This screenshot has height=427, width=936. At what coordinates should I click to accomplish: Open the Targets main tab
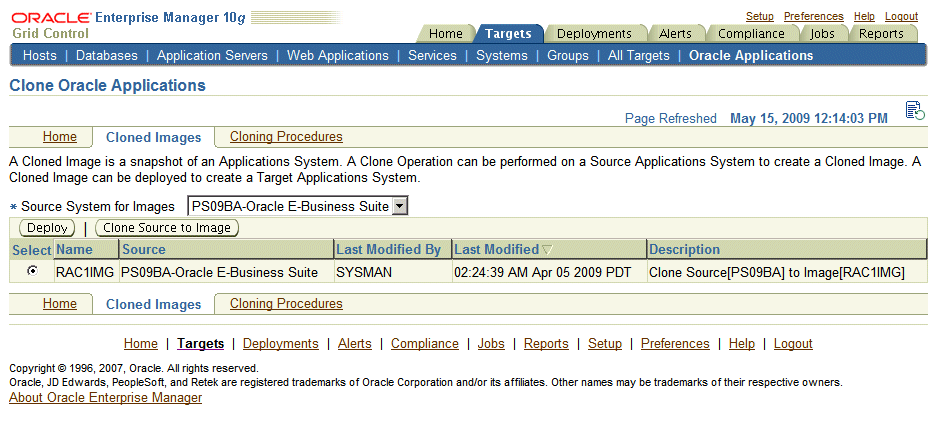coord(508,33)
